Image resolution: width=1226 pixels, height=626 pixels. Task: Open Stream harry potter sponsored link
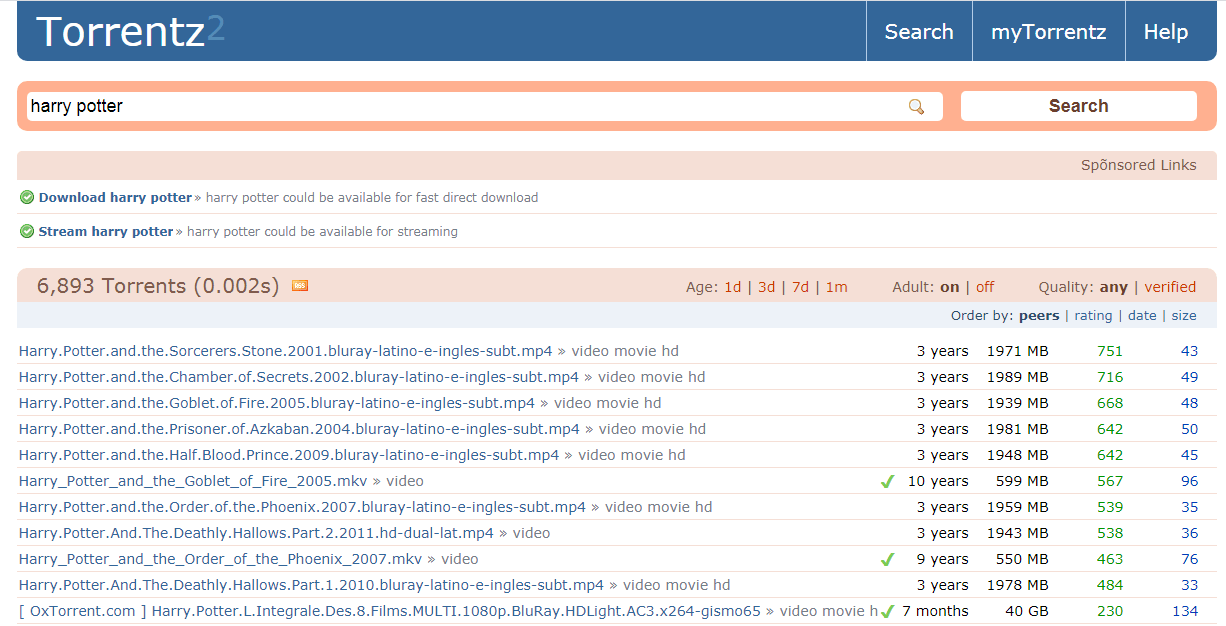[x=106, y=232]
